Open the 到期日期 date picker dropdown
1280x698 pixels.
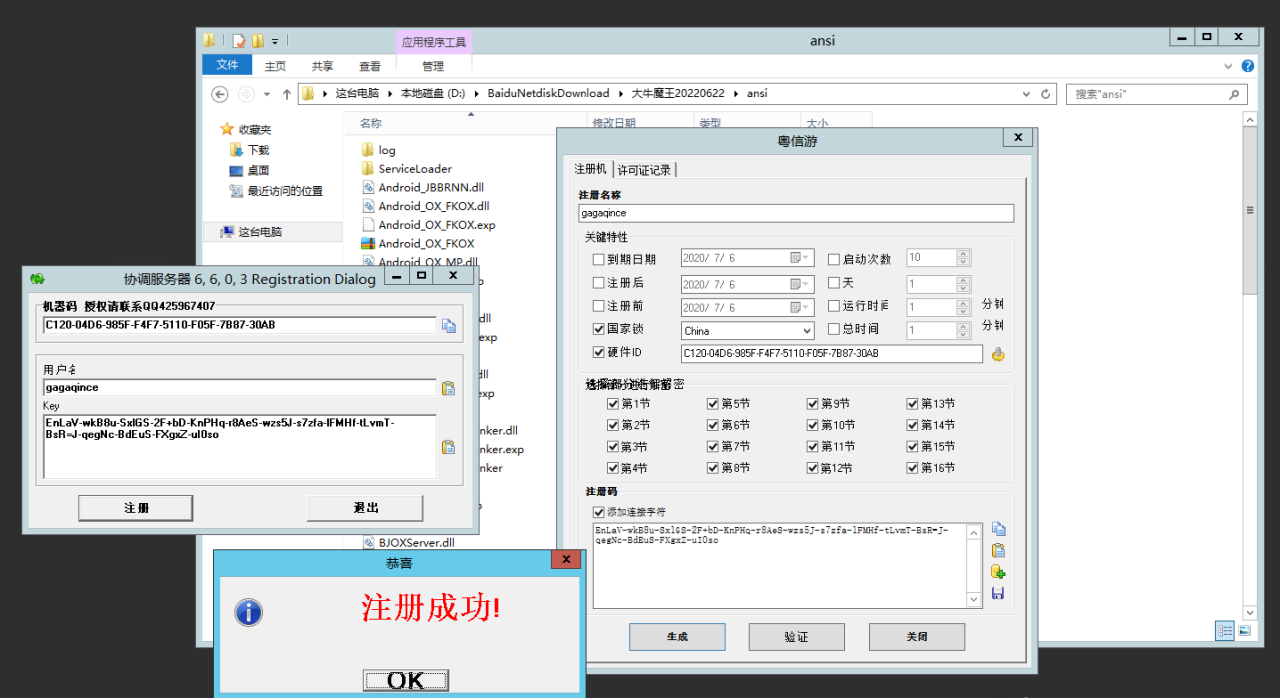point(804,258)
